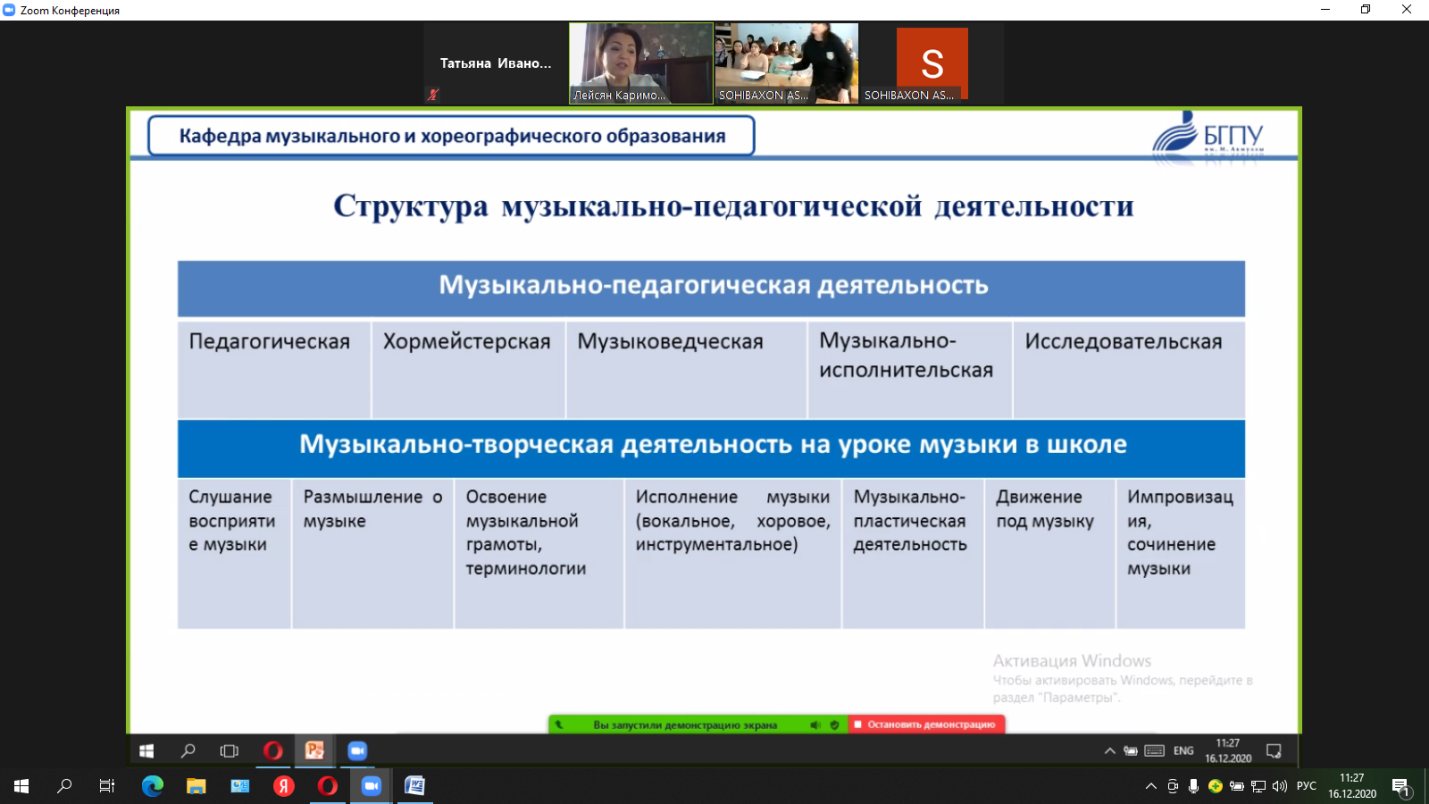Click the Татьяна Ивано... participant tile
The image size is (1429, 804).
[x=495, y=63]
